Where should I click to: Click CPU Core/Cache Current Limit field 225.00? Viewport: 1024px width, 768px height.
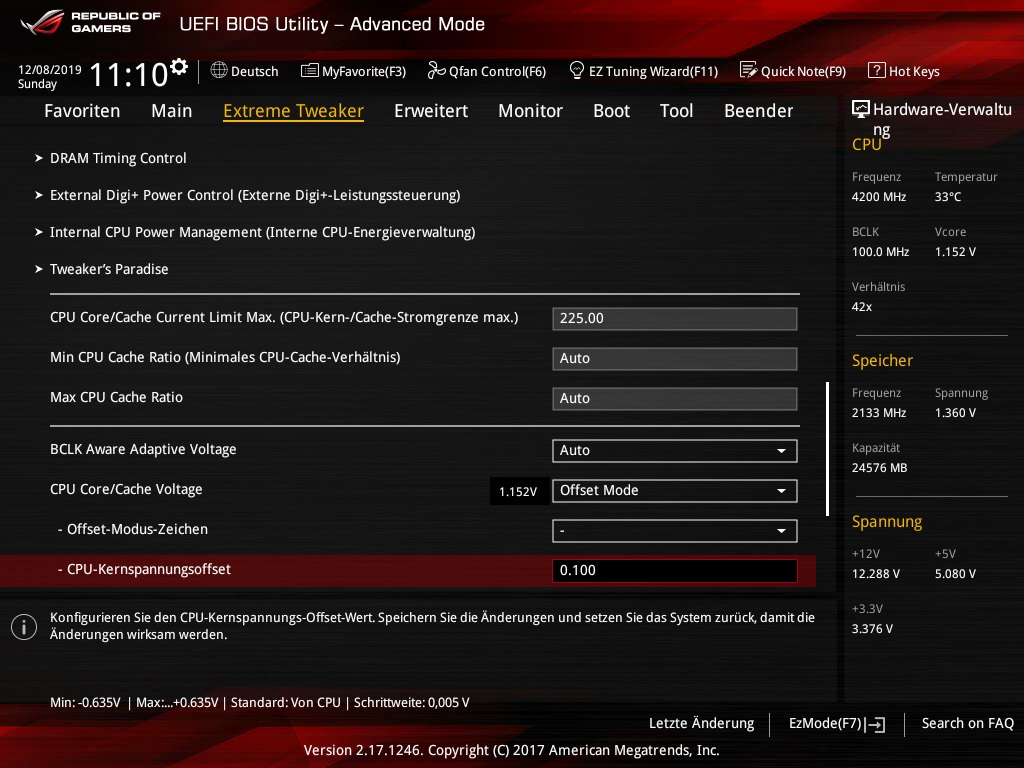click(x=675, y=319)
